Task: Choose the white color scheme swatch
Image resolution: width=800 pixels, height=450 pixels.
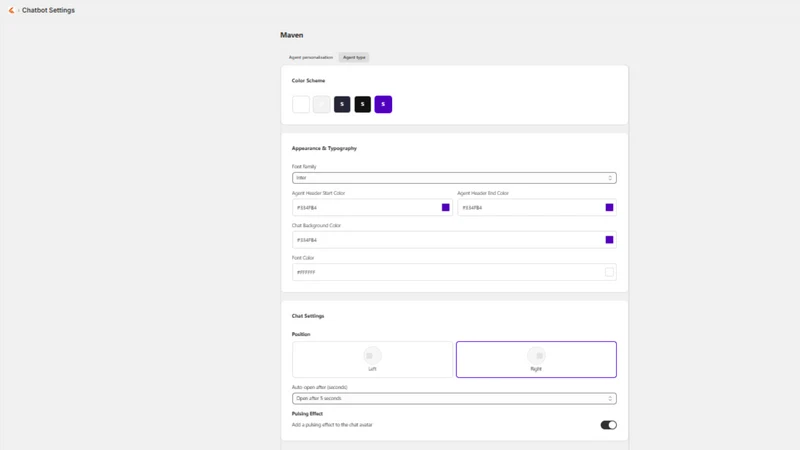Action: pos(301,104)
